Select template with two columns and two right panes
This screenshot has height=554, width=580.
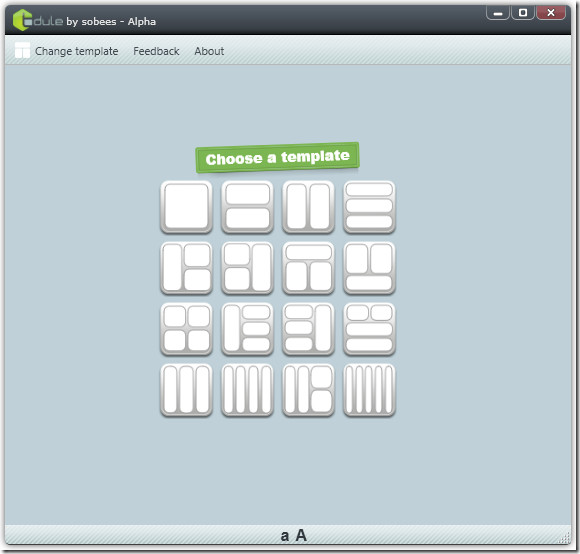tap(308, 389)
